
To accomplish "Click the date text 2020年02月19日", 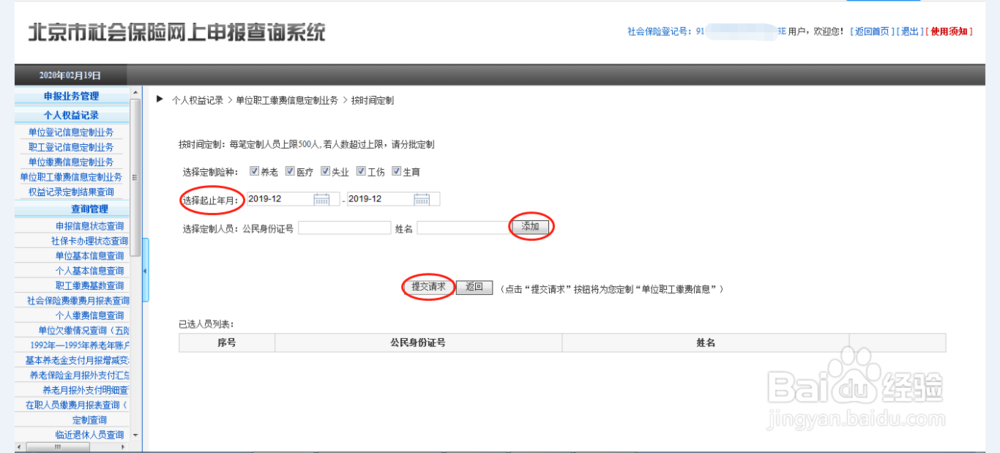I will (70, 75).
